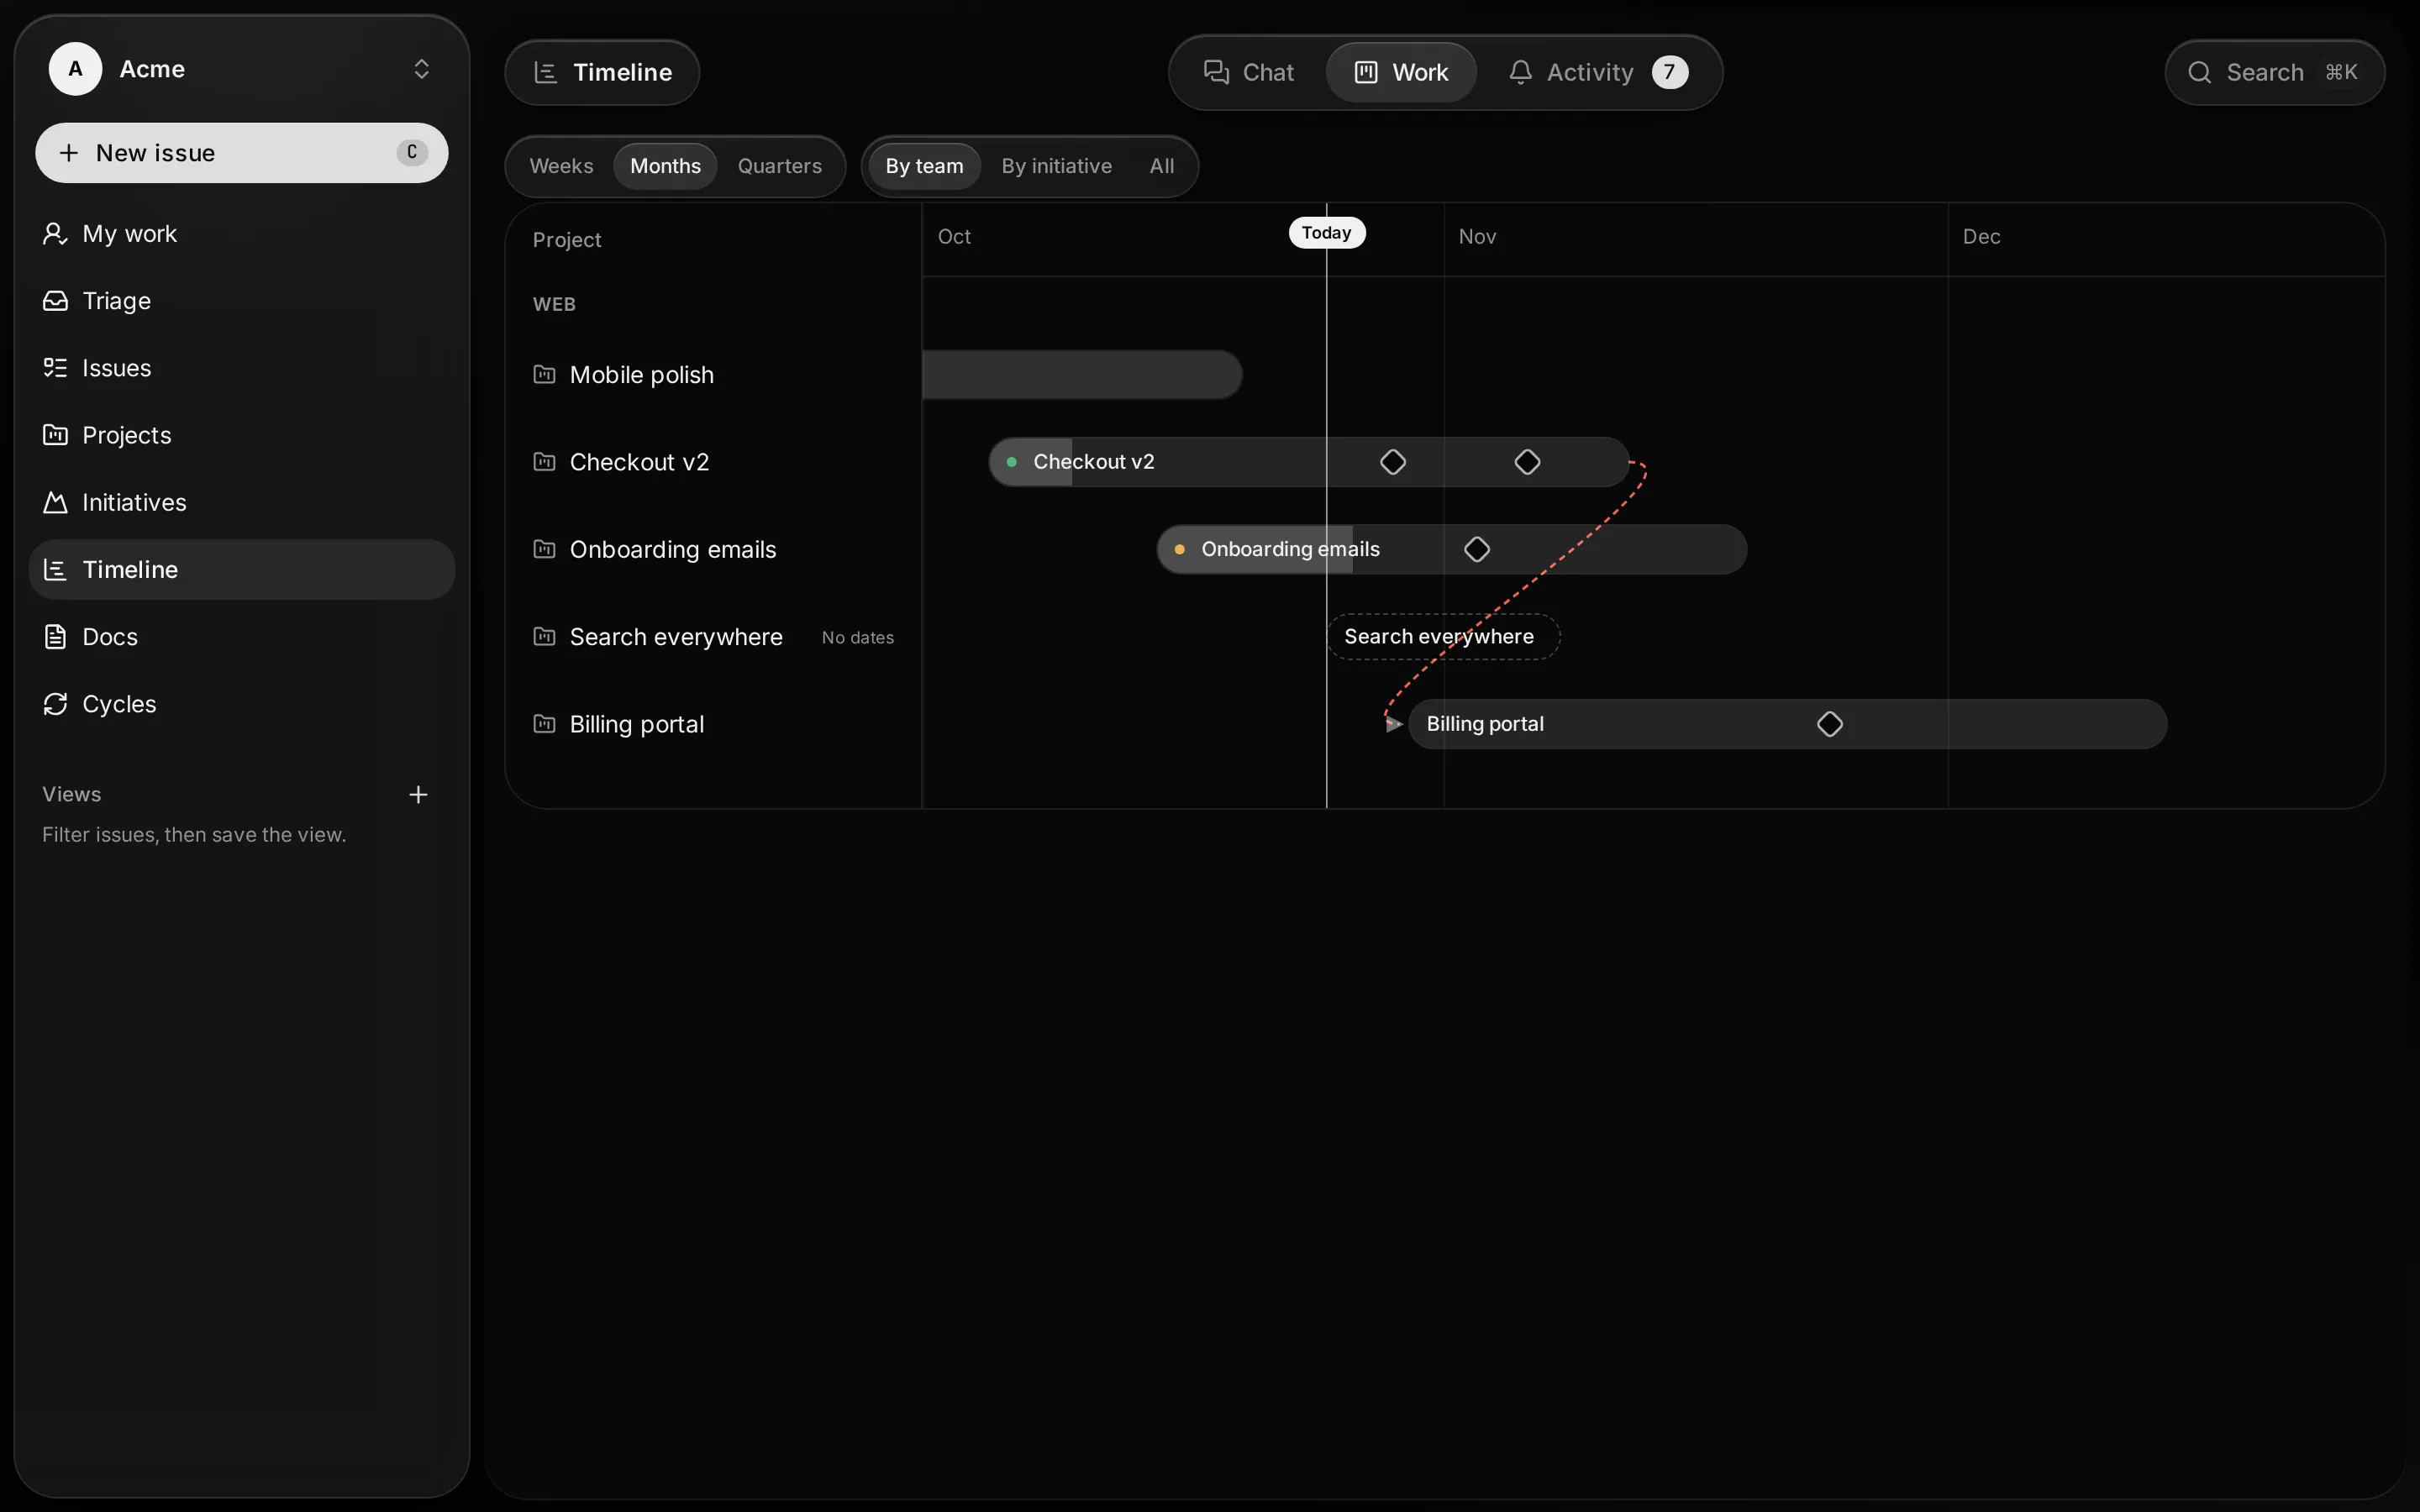This screenshot has width=2420, height=1512.
Task: Click the Billing portal milestone diamond
Action: (1830, 724)
